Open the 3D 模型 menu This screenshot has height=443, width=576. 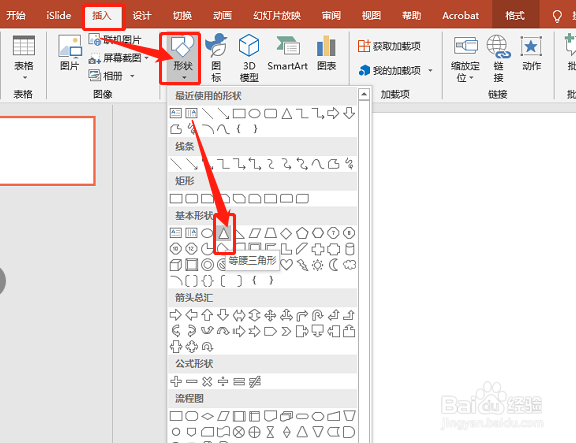point(249,58)
